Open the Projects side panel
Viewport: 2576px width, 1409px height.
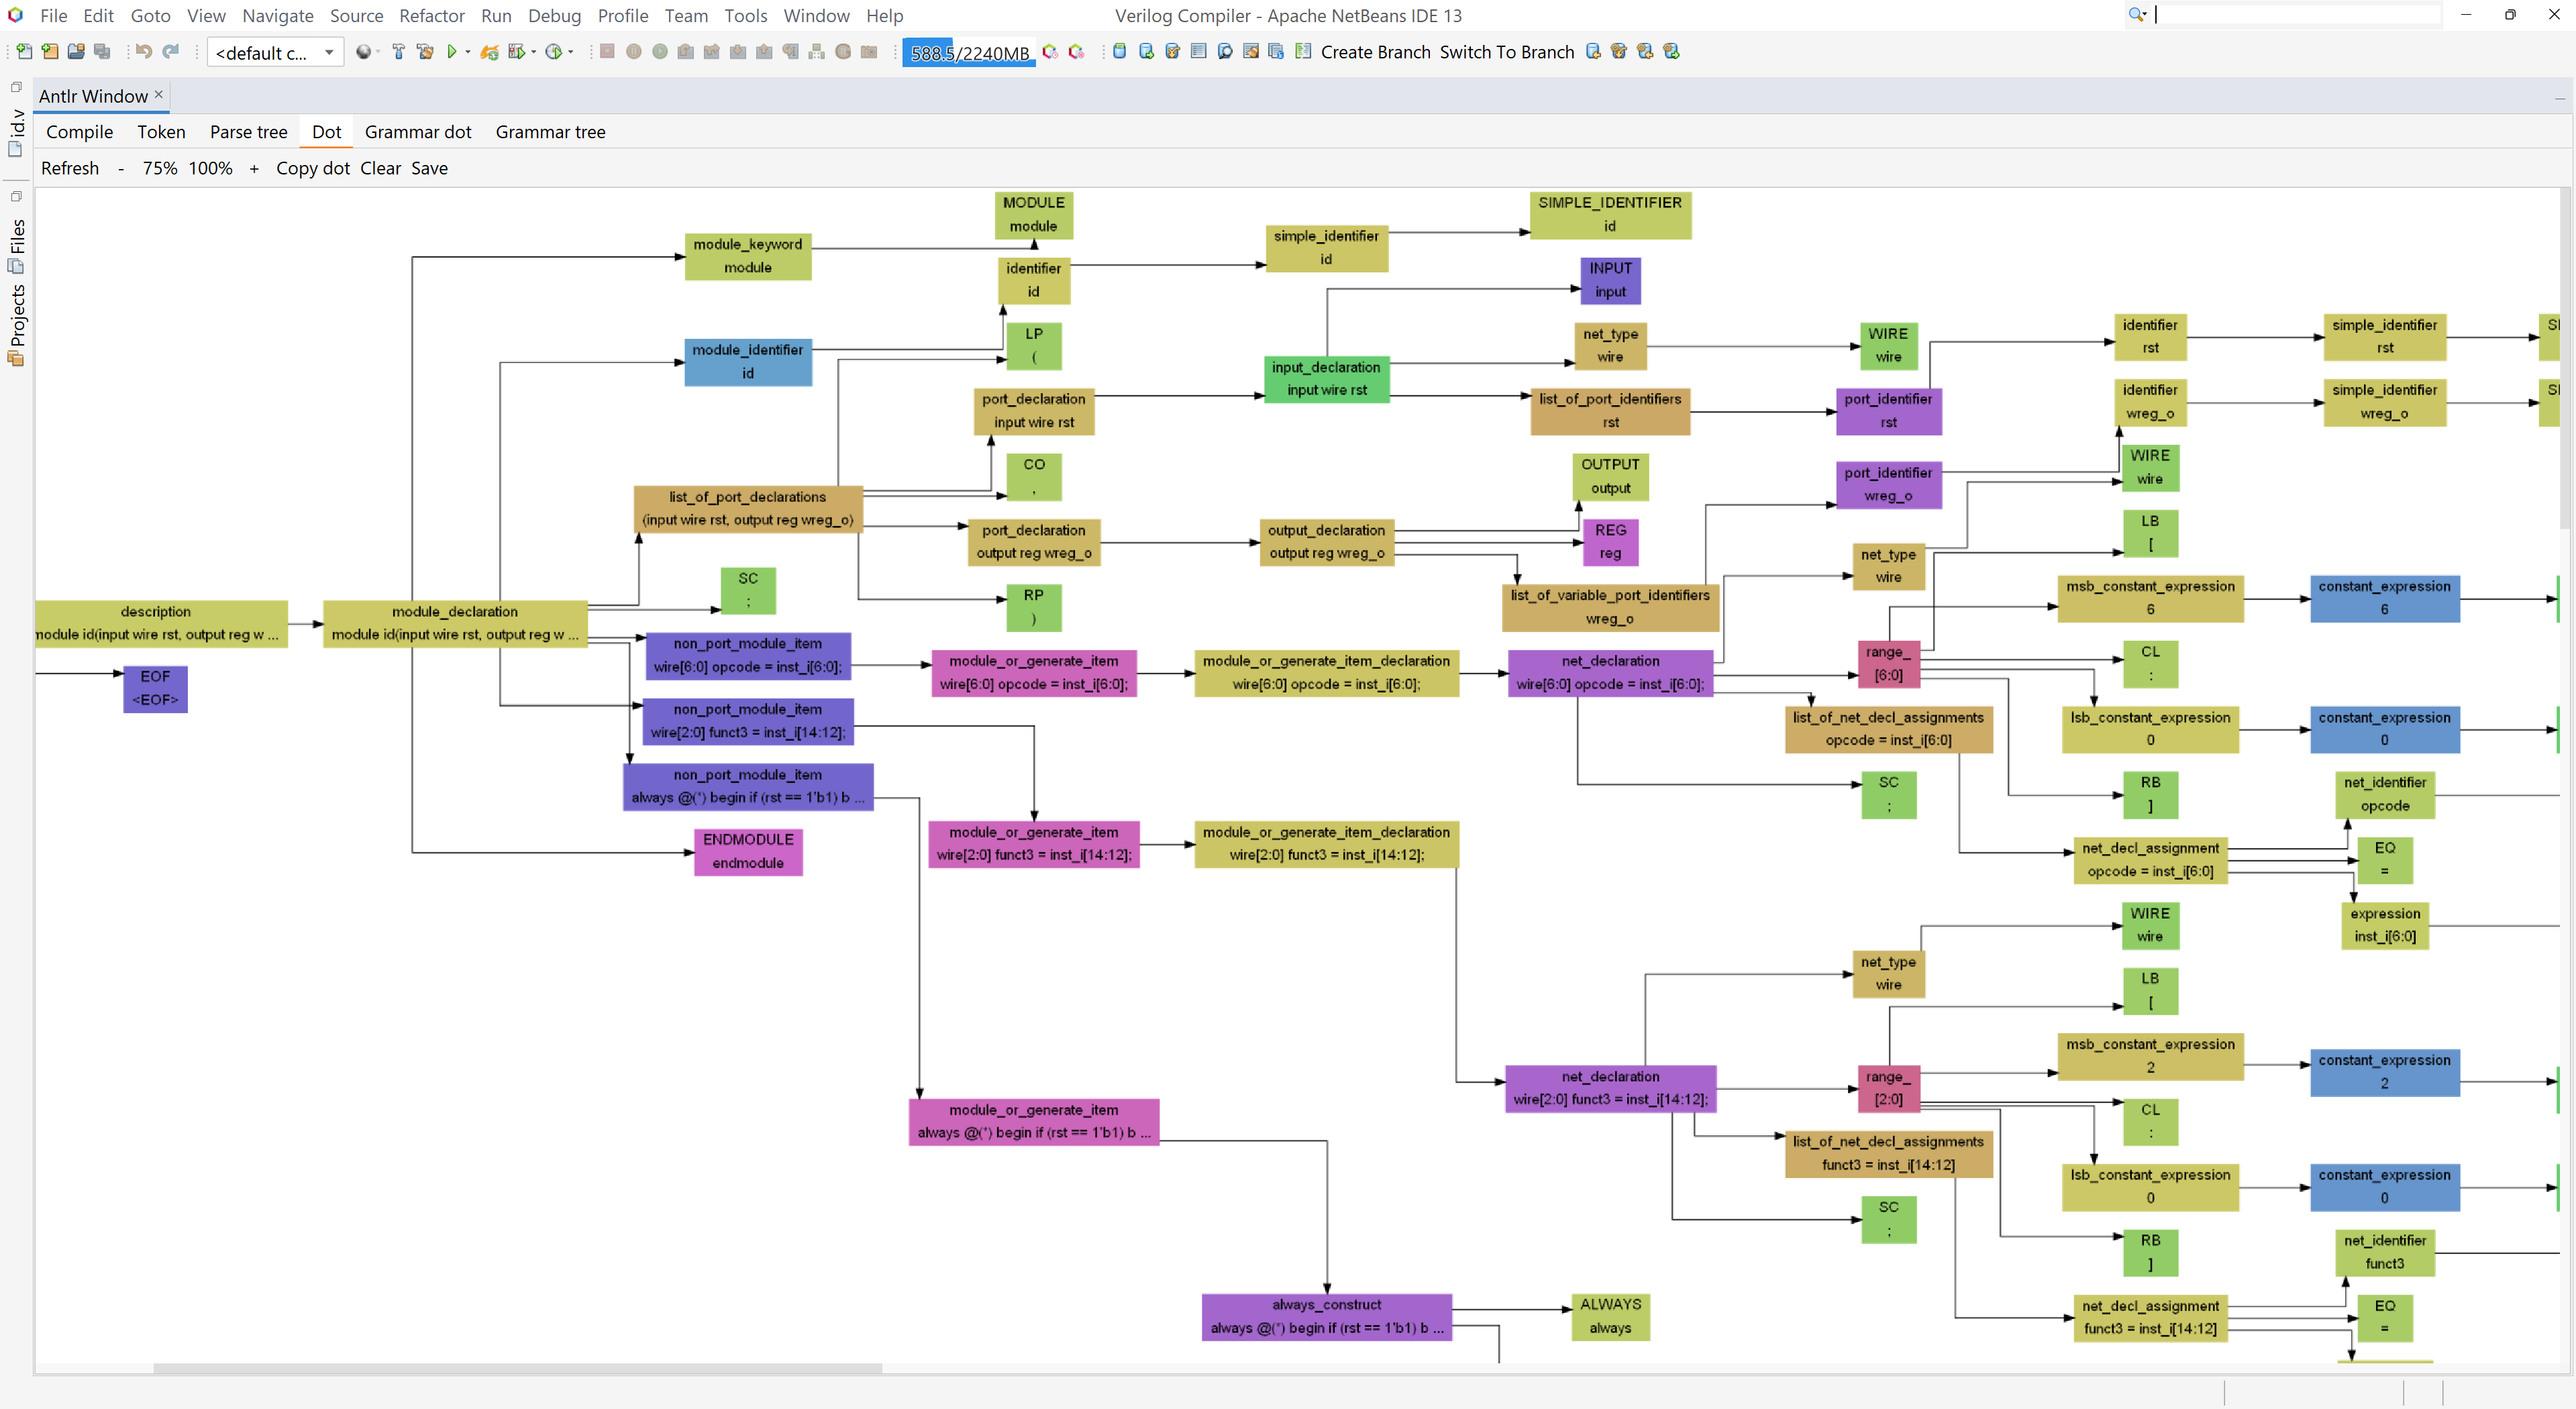pyautogui.click(x=16, y=325)
